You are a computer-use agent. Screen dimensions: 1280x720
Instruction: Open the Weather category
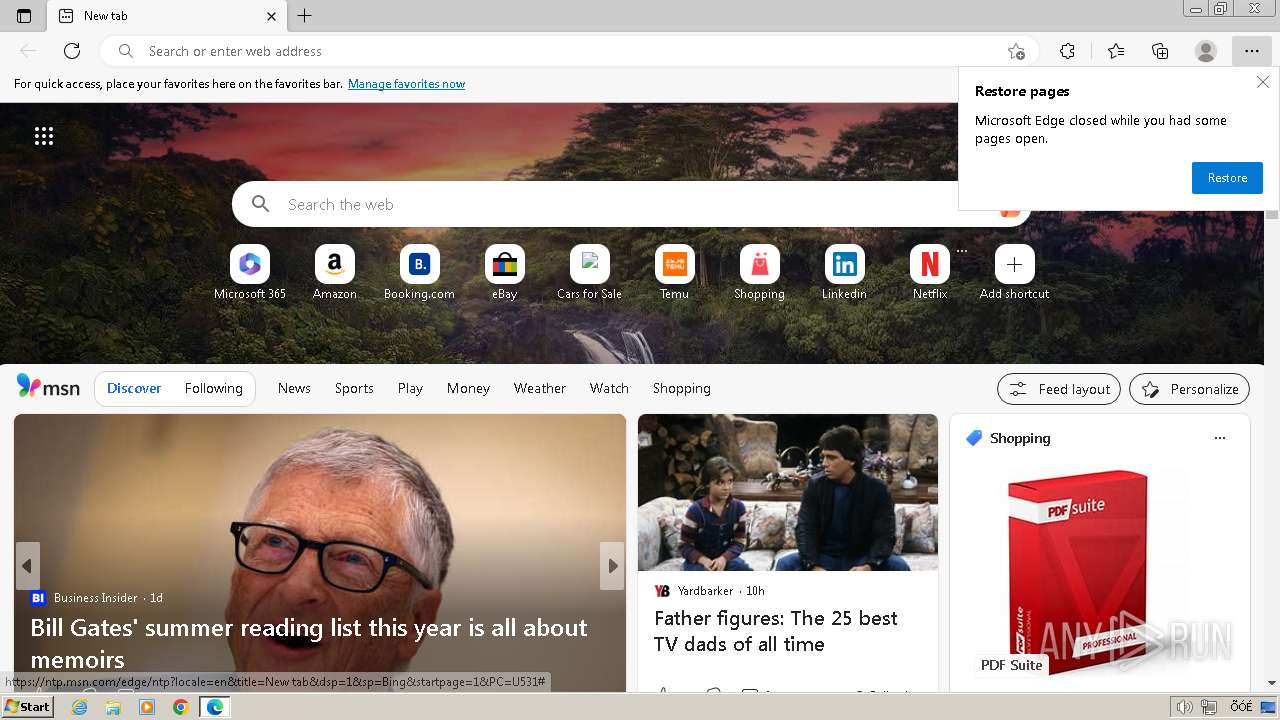click(540, 388)
